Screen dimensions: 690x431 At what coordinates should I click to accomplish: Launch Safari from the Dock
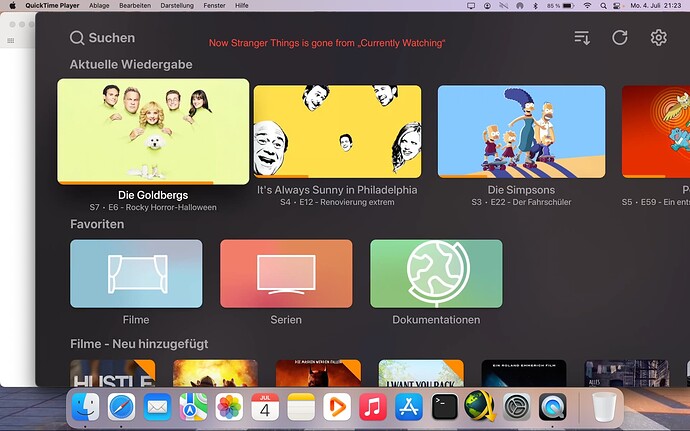click(121, 407)
